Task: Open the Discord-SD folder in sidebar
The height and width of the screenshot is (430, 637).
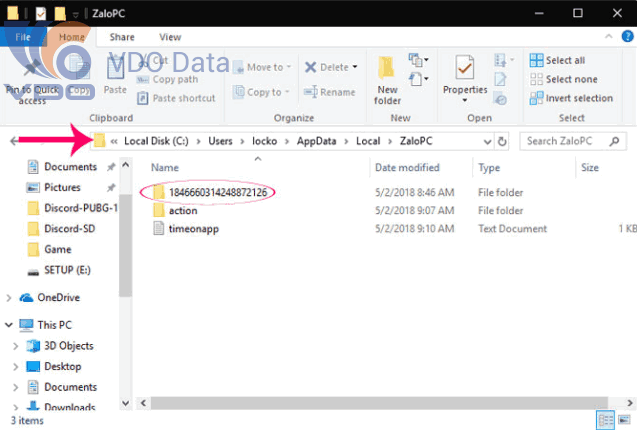Action: [61, 229]
